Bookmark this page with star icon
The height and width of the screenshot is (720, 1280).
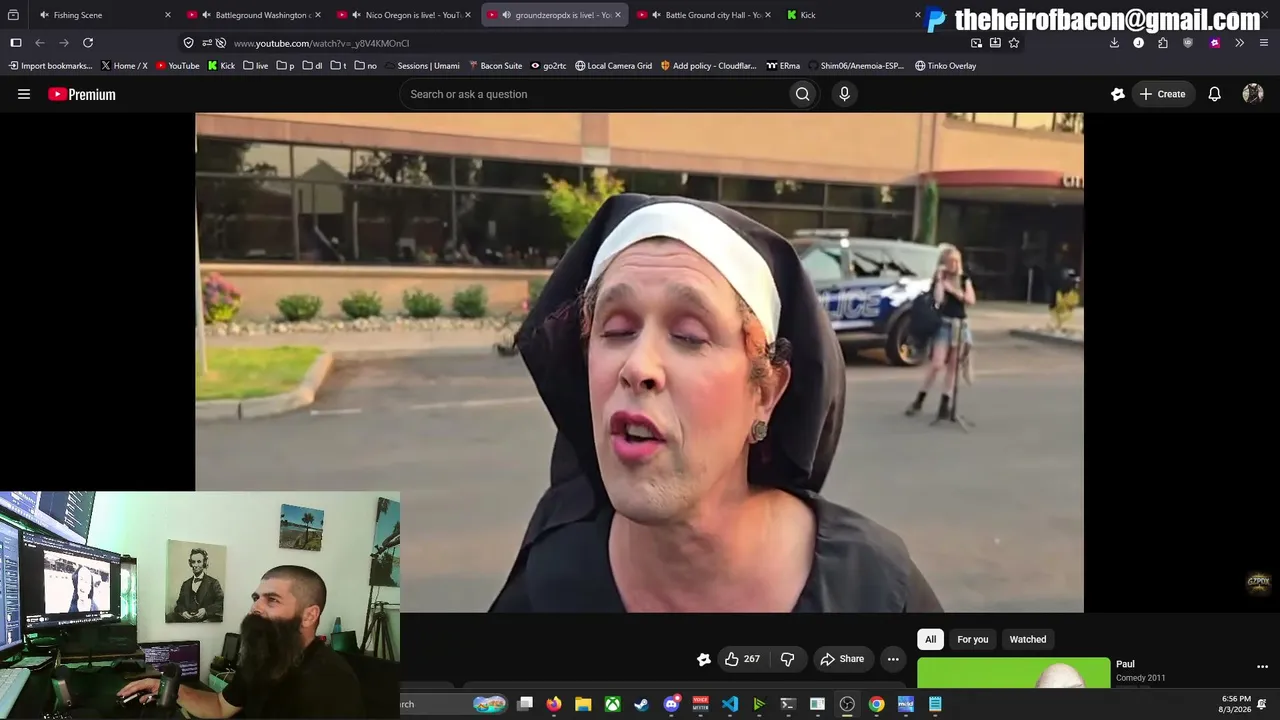tap(1014, 43)
